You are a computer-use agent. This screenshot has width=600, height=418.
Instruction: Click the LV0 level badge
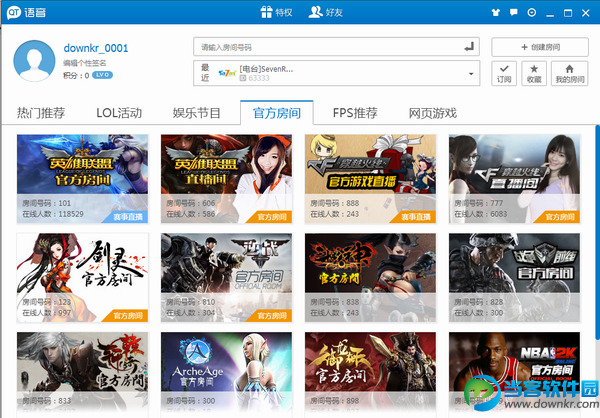click(102, 75)
